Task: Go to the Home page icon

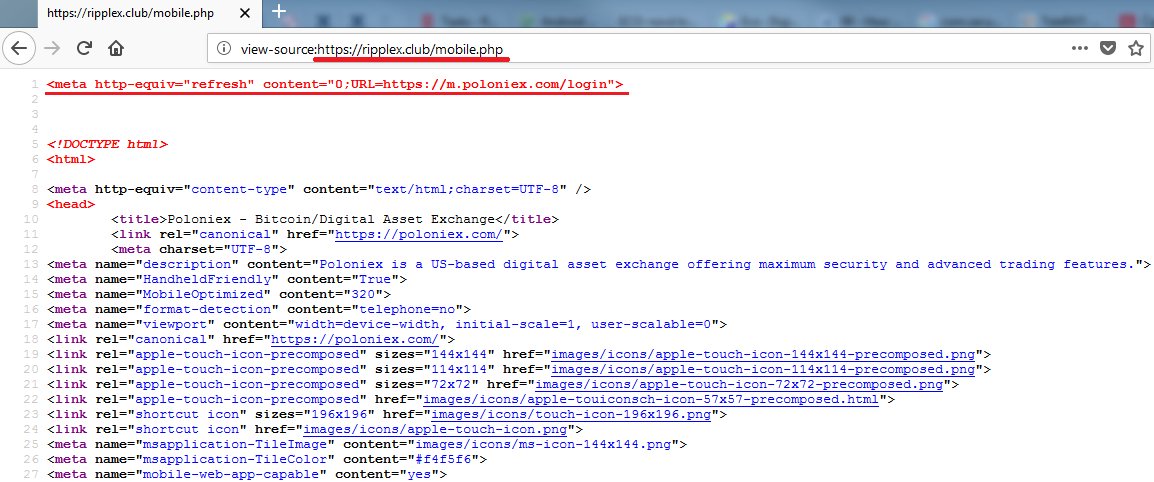Action: pyautogui.click(x=116, y=49)
